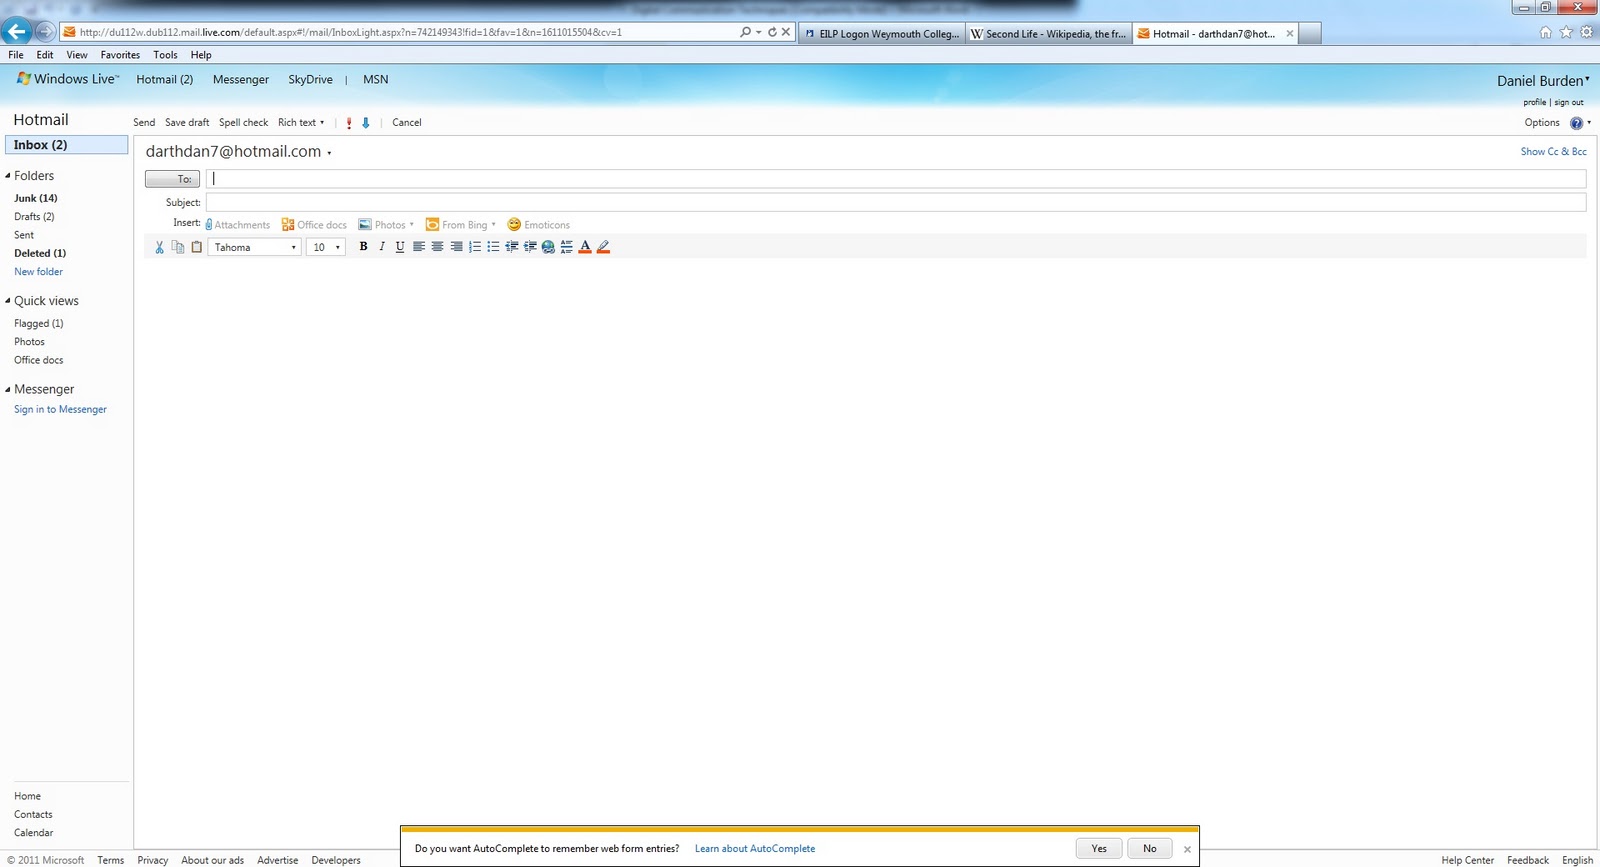Open Learn about AutoComplete link
The width and height of the screenshot is (1600, 867).
point(755,849)
